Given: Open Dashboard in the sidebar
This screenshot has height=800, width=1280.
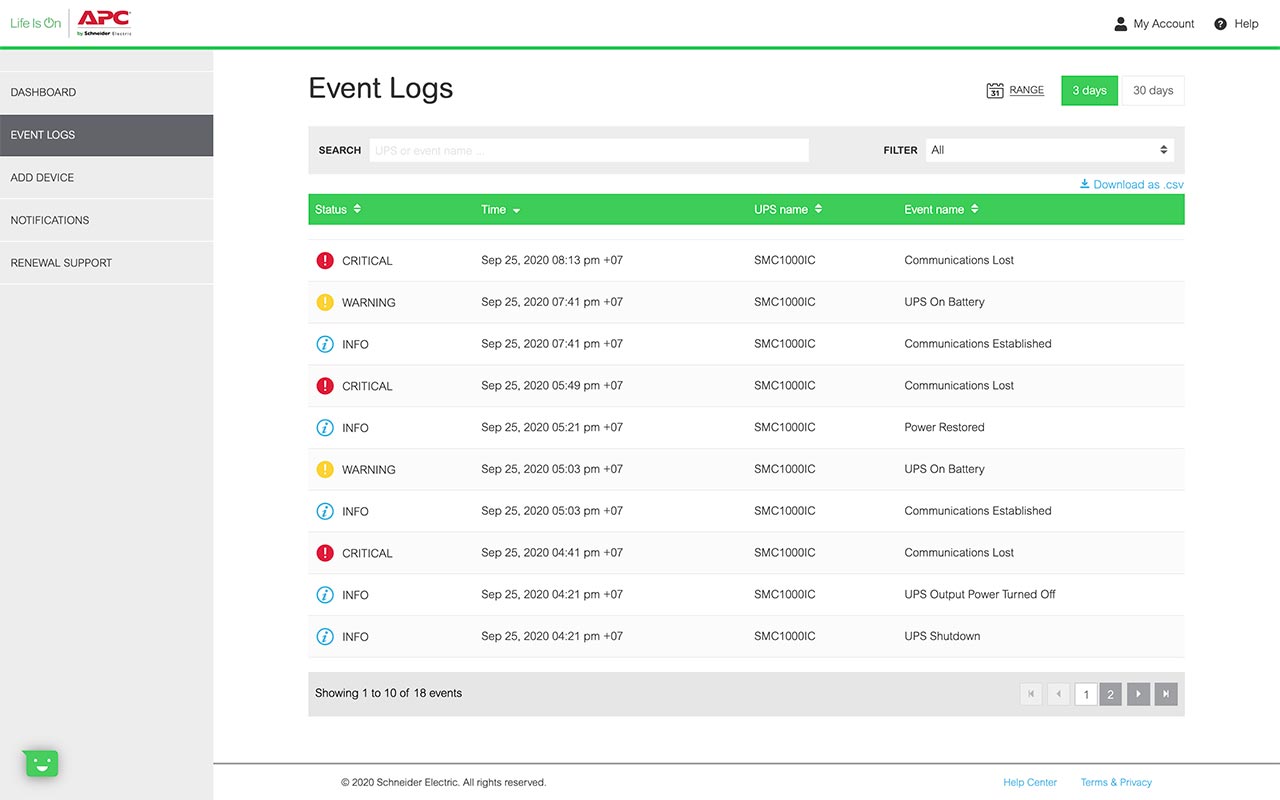Looking at the screenshot, I should click(x=43, y=92).
